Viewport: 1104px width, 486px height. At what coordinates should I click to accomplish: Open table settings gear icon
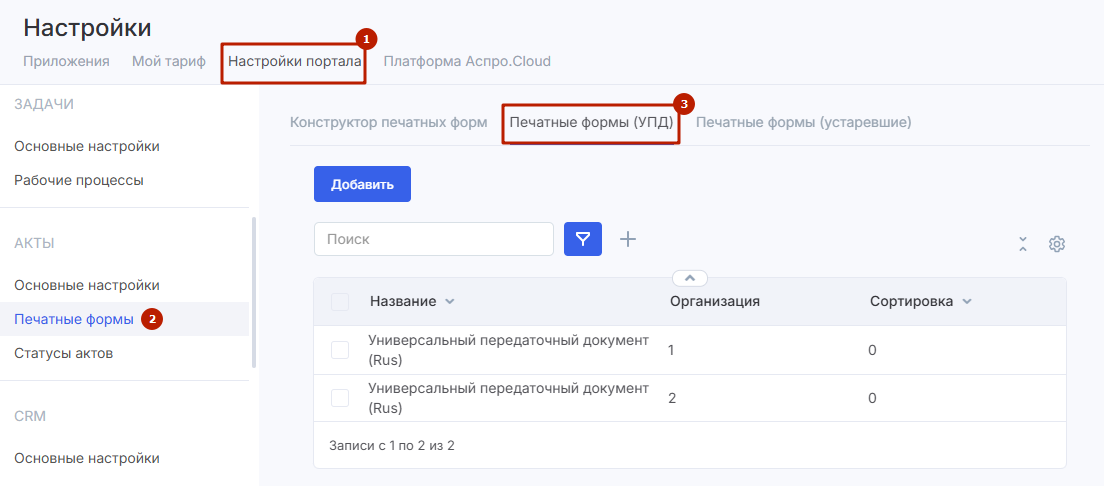coord(1057,244)
